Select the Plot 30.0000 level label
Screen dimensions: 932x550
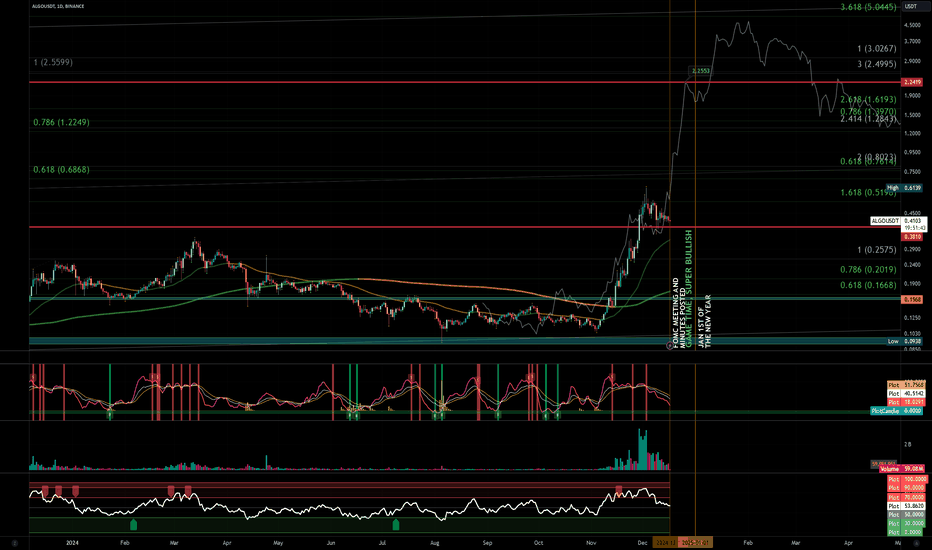click(906, 523)
